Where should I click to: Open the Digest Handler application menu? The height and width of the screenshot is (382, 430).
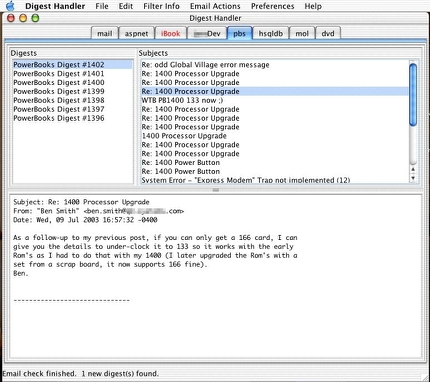[x=55, y=6]
